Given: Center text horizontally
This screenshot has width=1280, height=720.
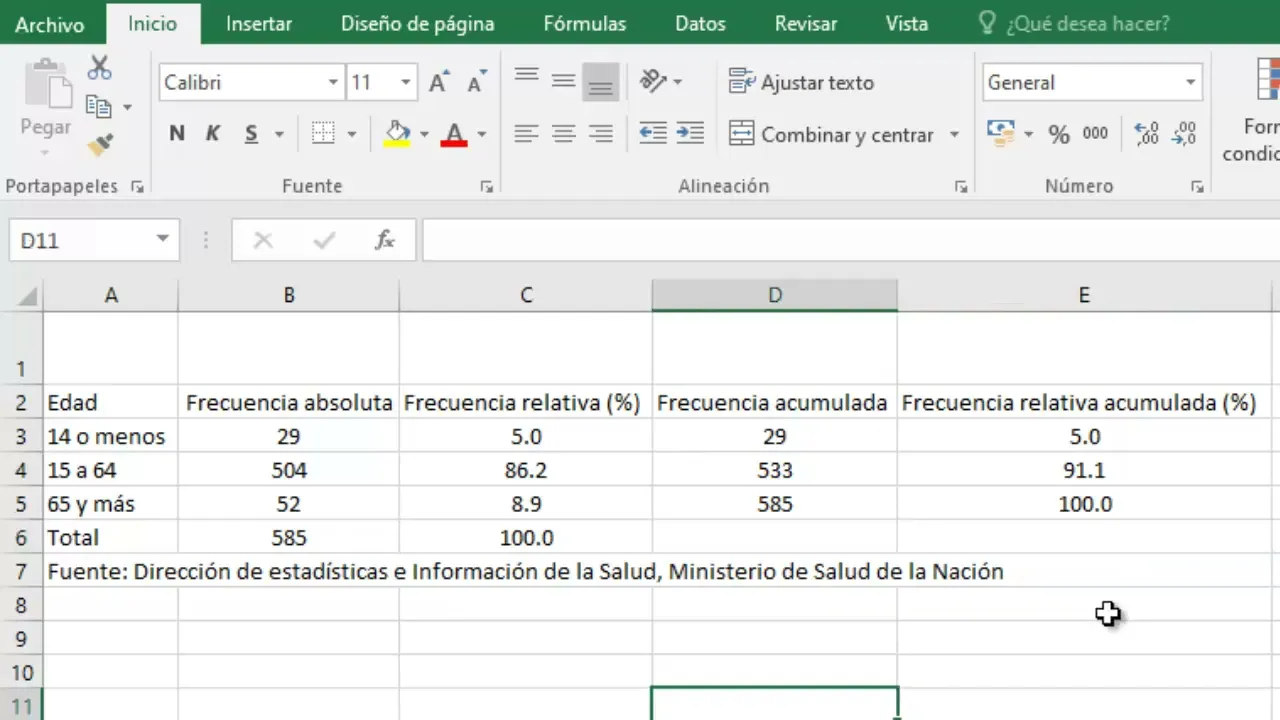Looking at the screenshot, I should click(563, 134).
